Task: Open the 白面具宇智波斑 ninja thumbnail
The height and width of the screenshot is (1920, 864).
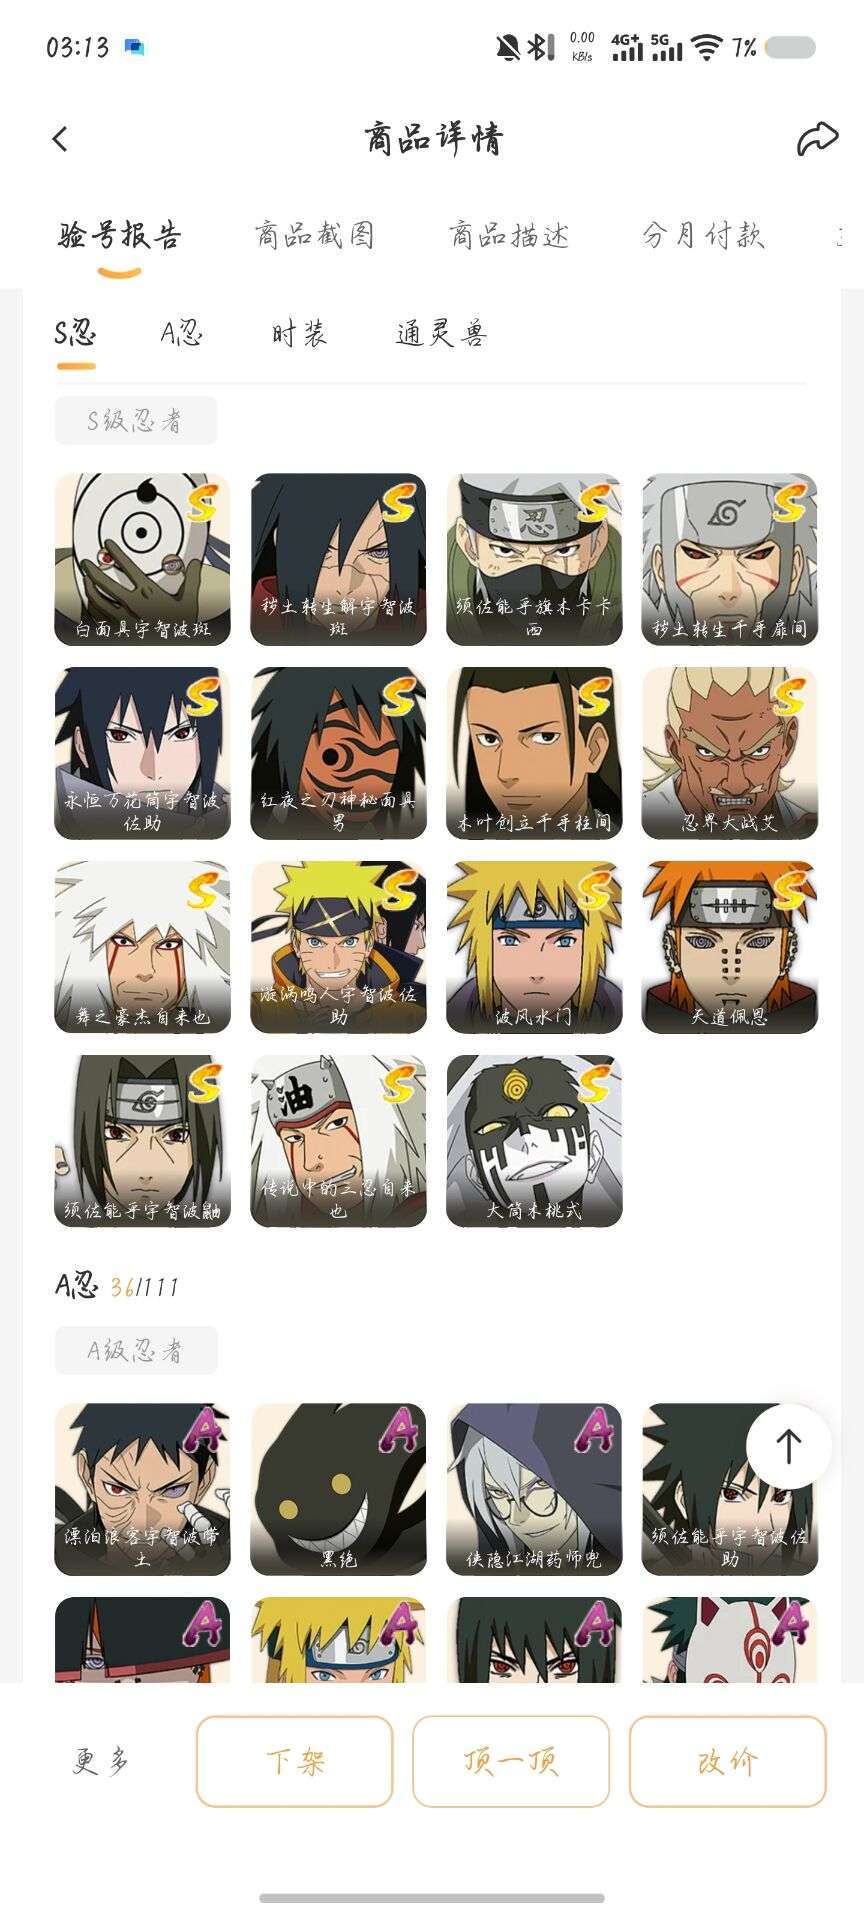Action: [x=142, y=559]
